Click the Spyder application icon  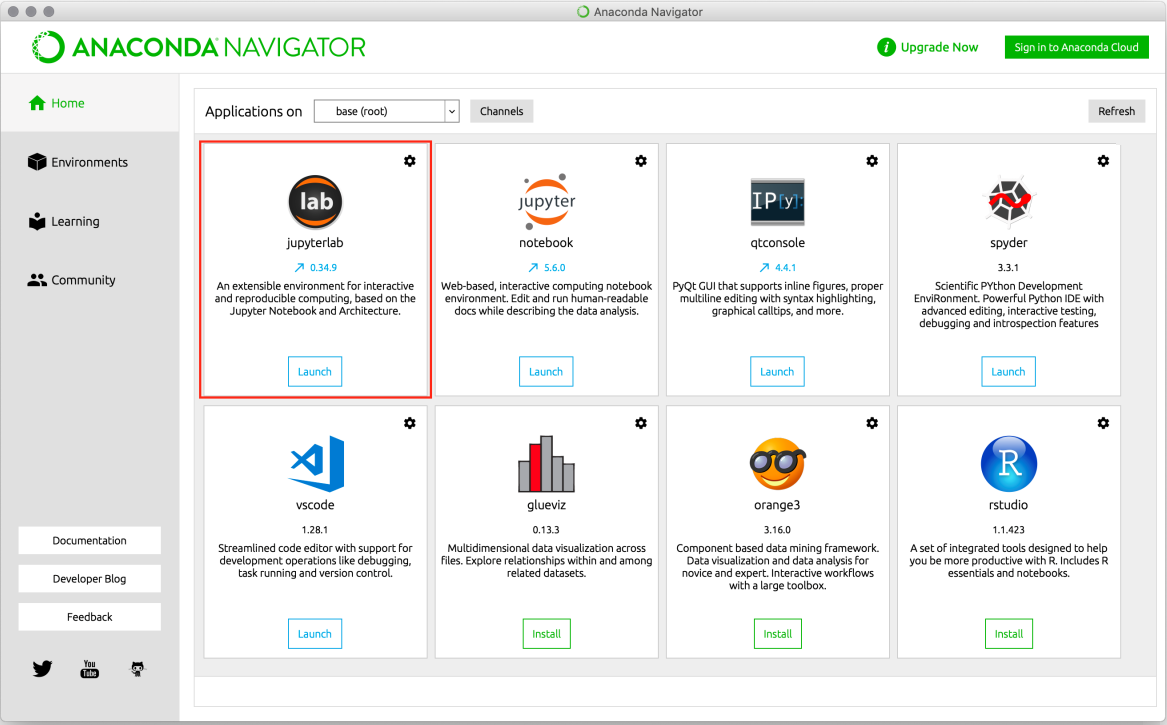click(1008, 202)
